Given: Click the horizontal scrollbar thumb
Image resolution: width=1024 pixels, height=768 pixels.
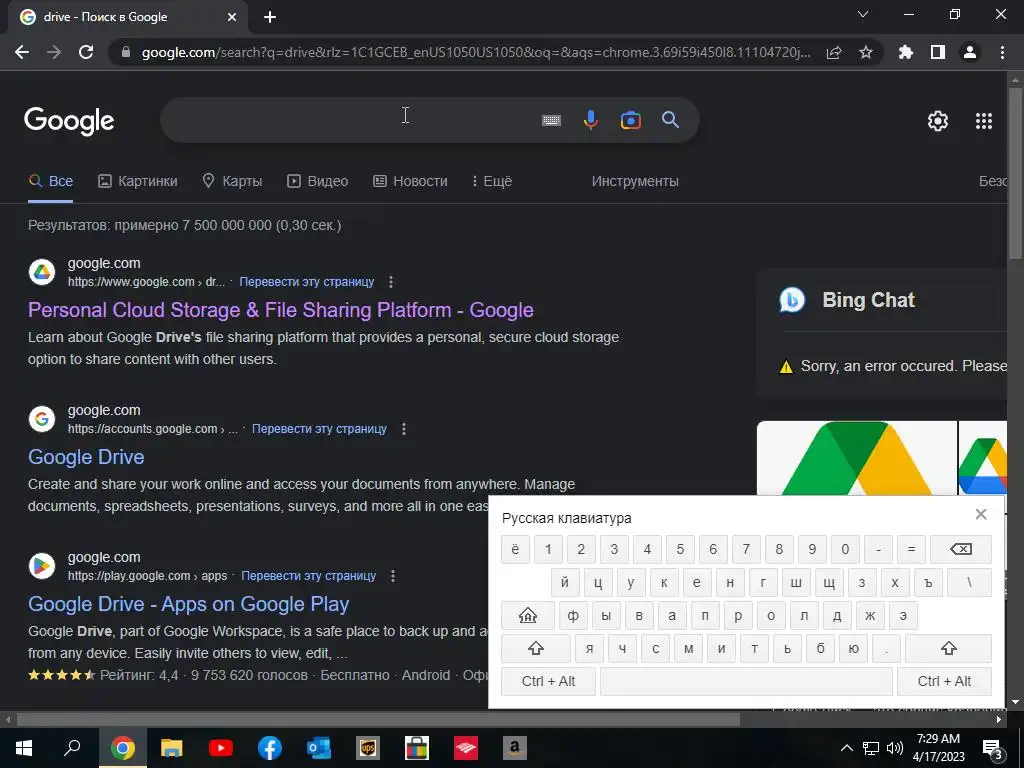Looking at the screenshot, I should click(378, 720).
